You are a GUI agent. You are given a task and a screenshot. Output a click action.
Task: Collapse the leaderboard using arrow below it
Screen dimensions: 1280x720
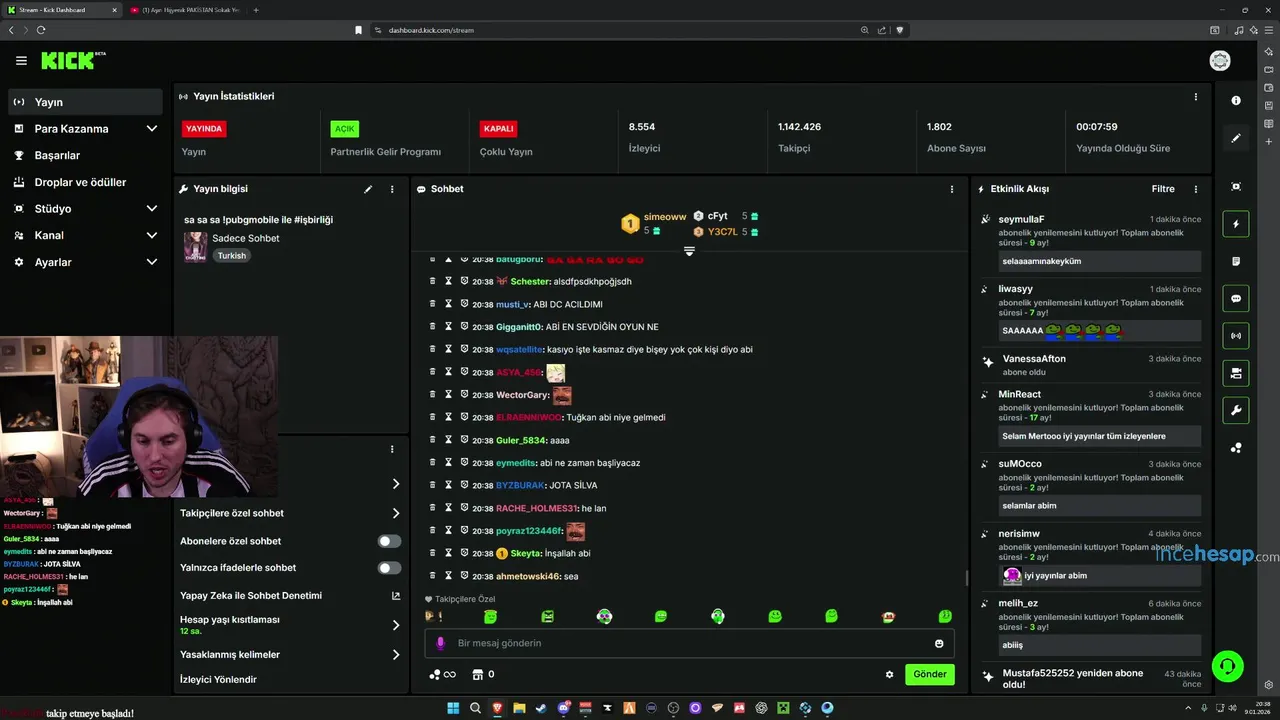[689, 251]
